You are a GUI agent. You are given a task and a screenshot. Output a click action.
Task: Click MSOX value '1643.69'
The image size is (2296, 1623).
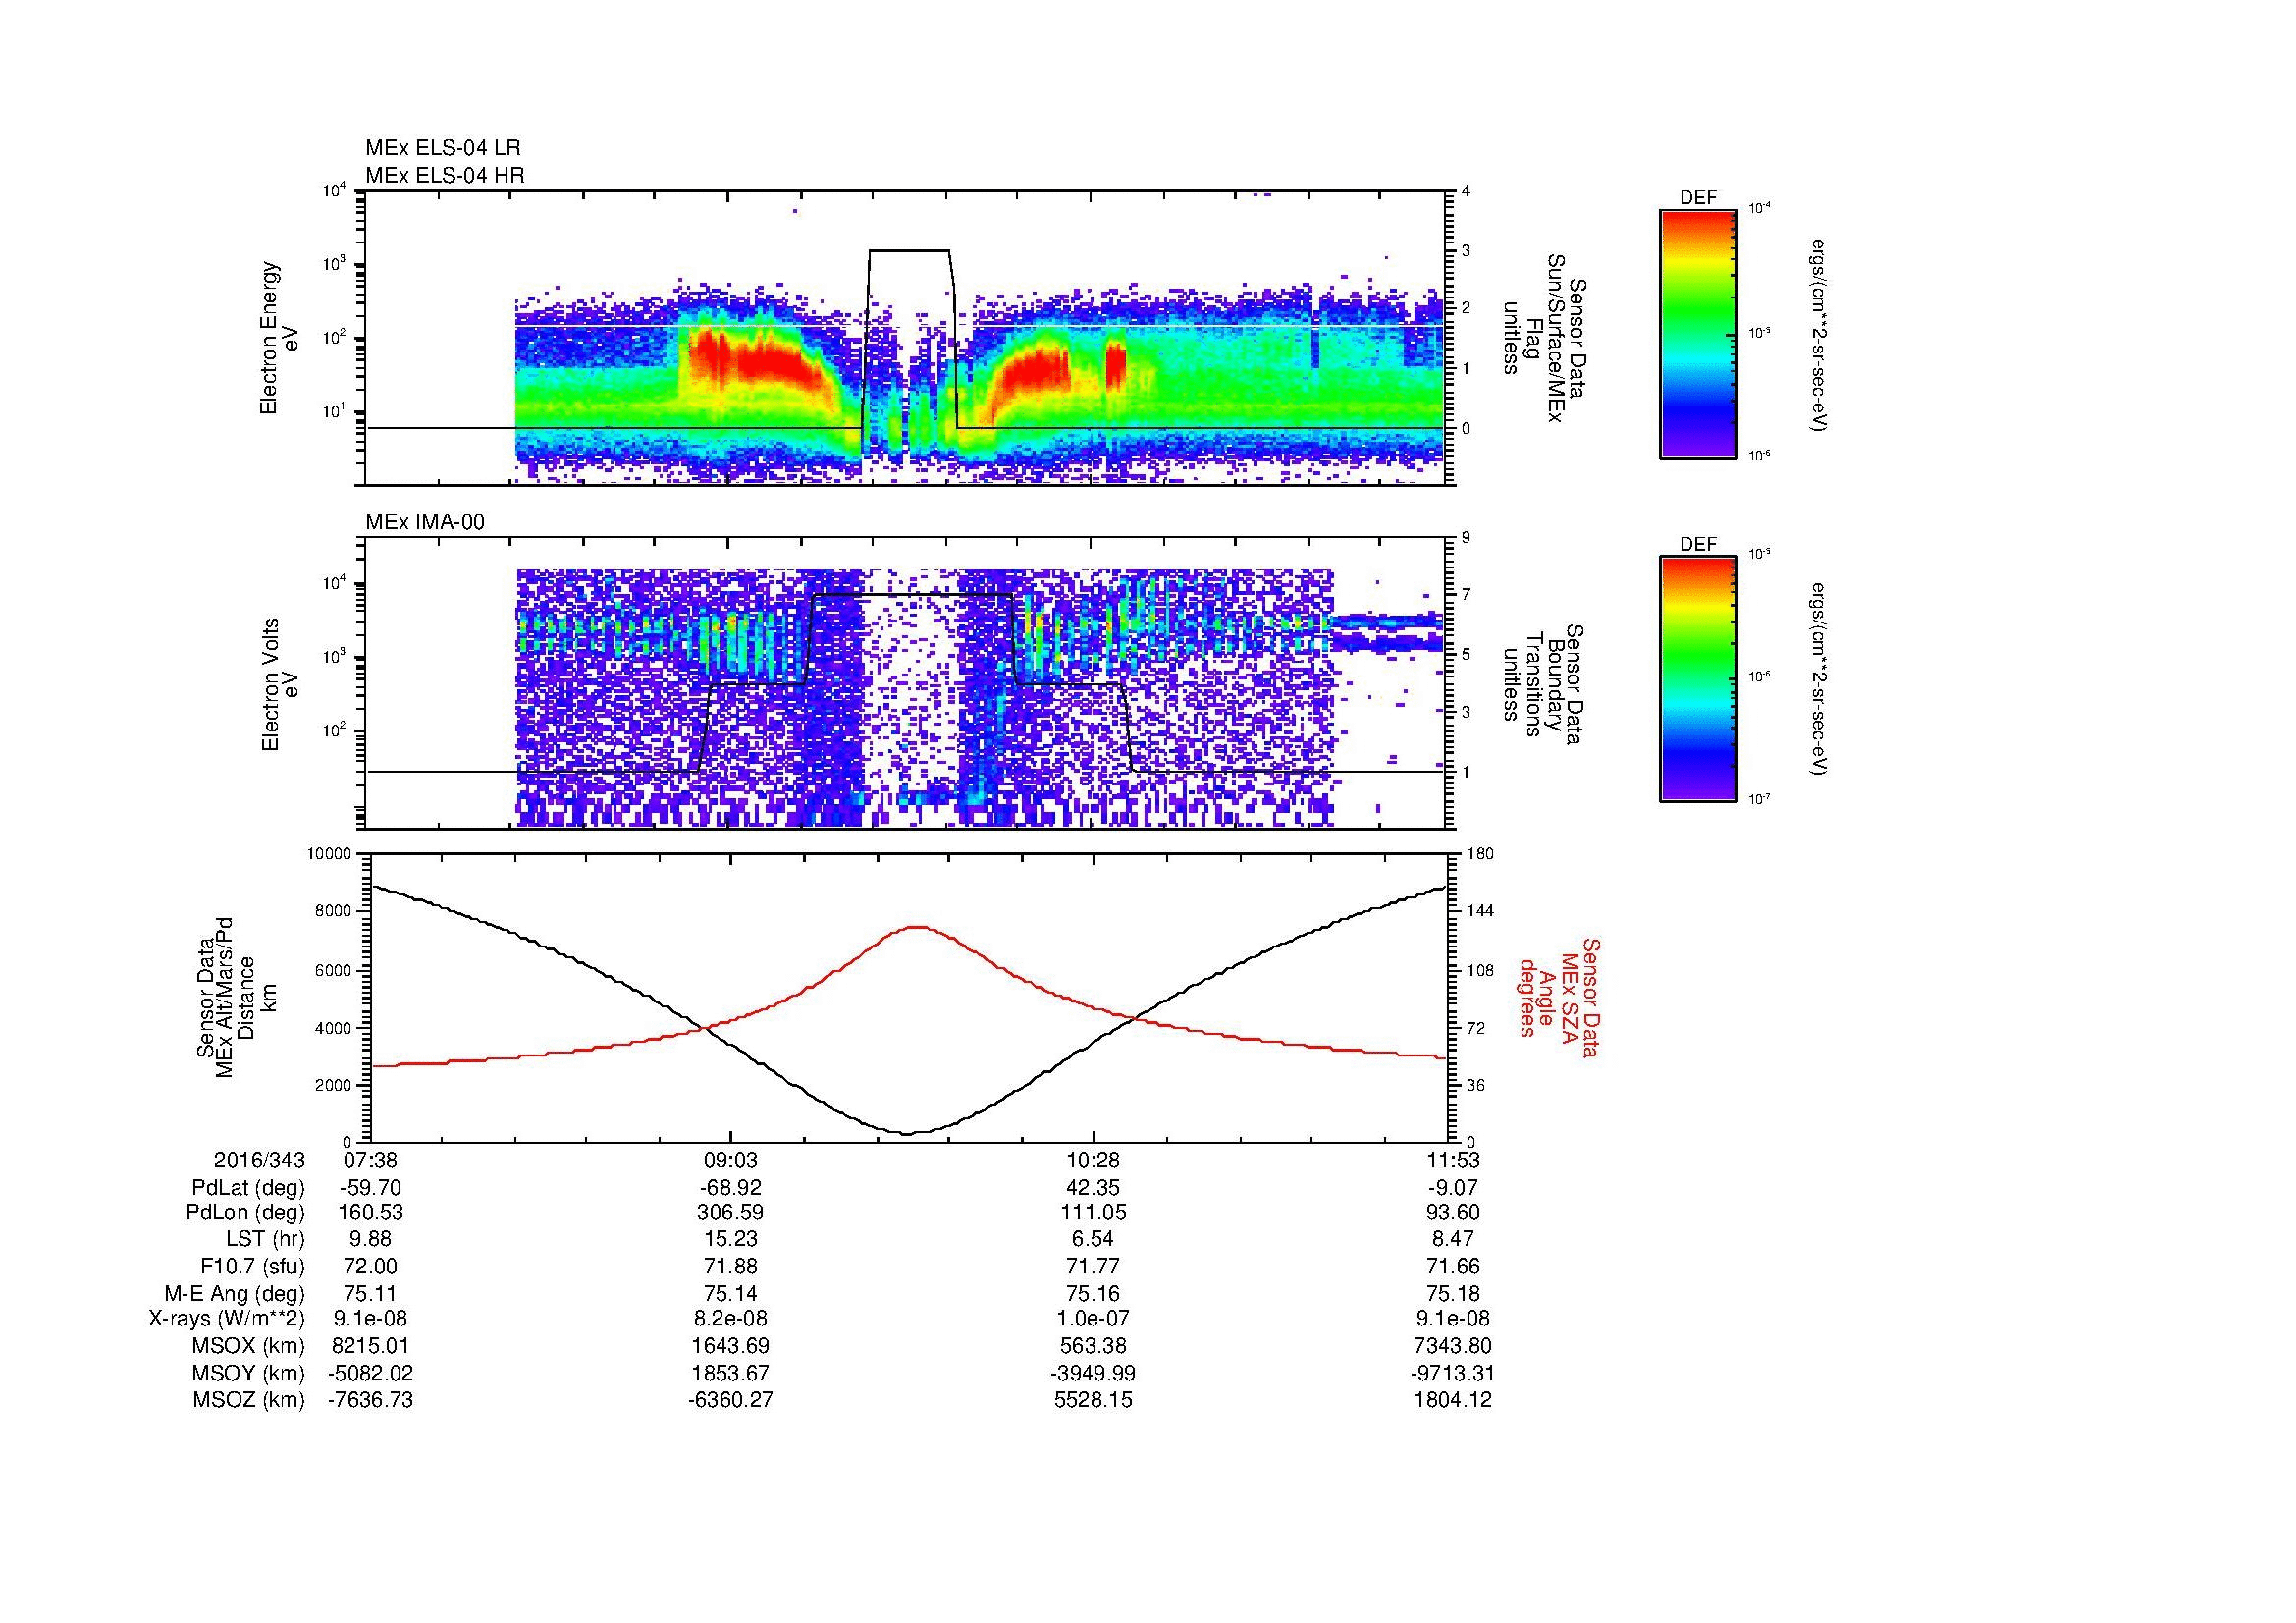pyautogui.click(x=732, y=1346)
